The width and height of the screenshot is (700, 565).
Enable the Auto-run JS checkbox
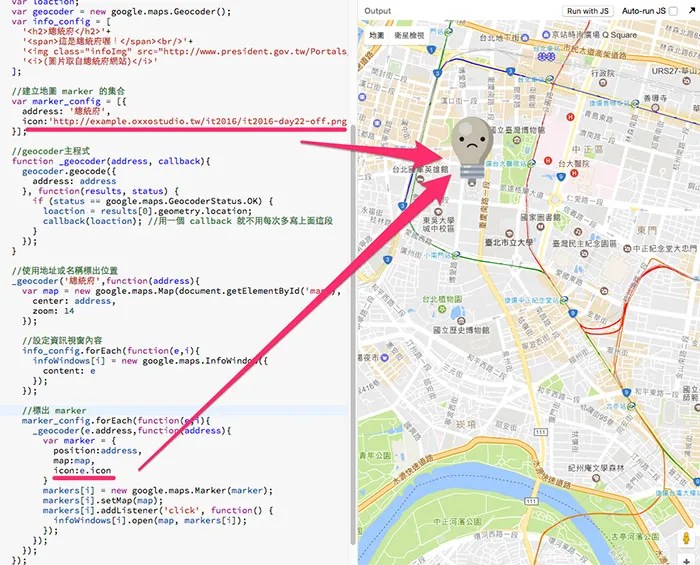[673, 11]
